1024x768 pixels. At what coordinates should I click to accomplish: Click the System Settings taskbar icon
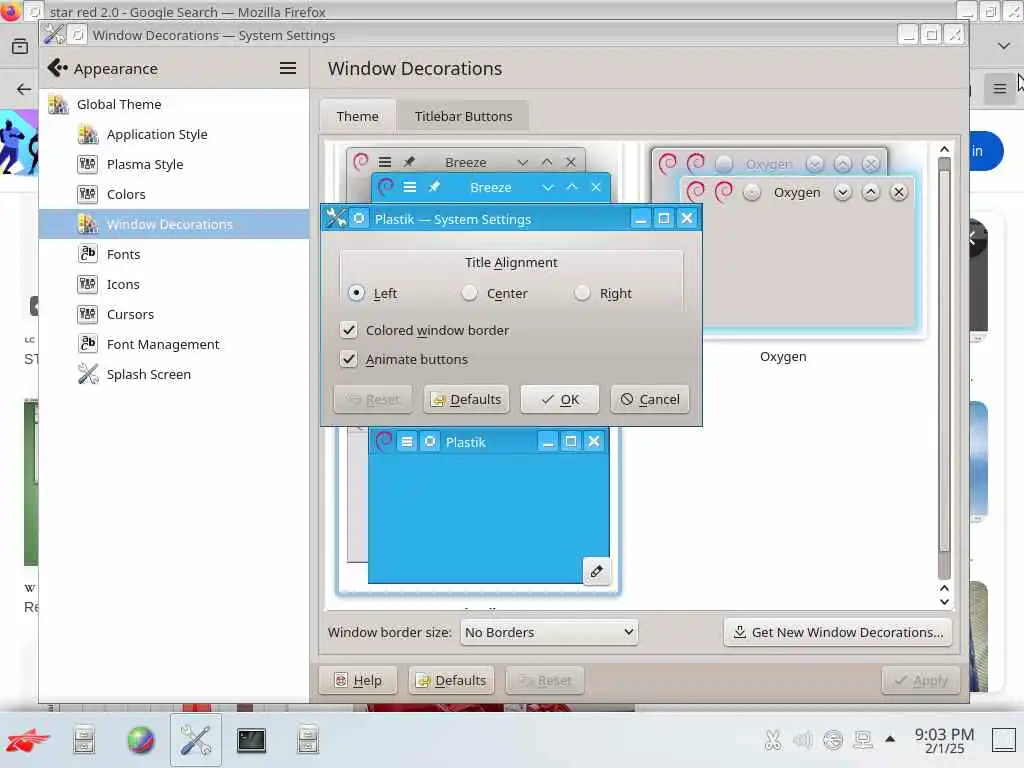(196, 740)
